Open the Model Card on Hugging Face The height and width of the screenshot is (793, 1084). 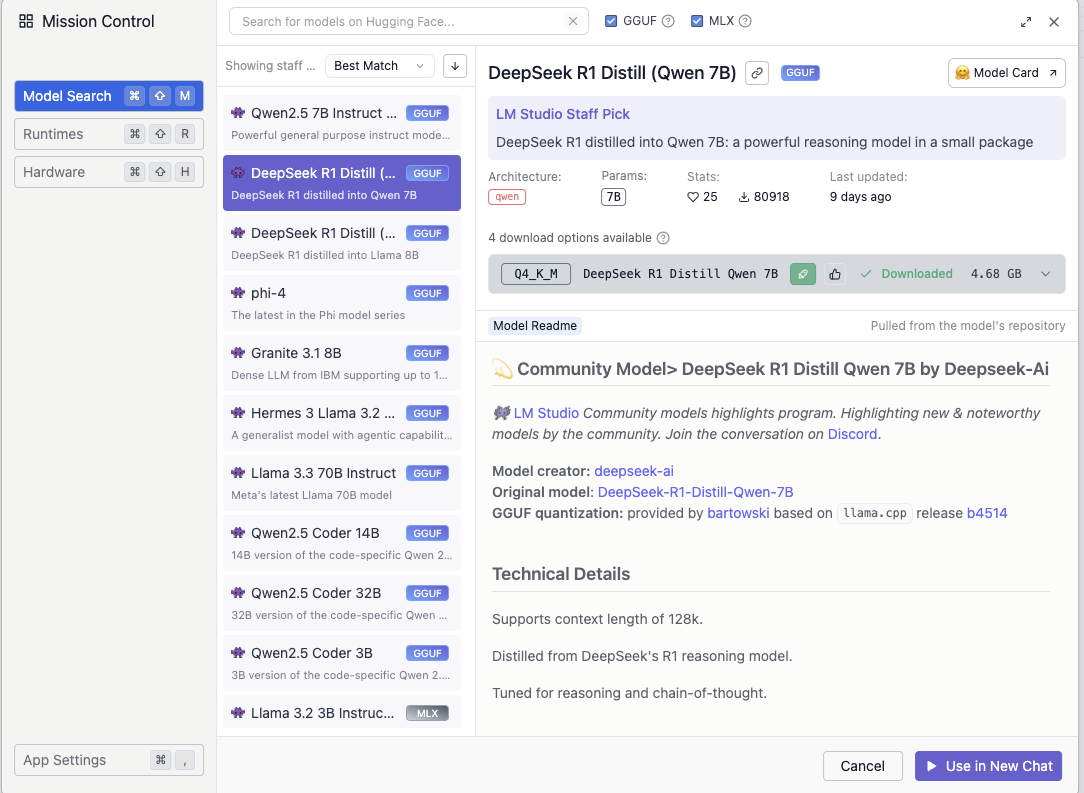coord(1006,73)
